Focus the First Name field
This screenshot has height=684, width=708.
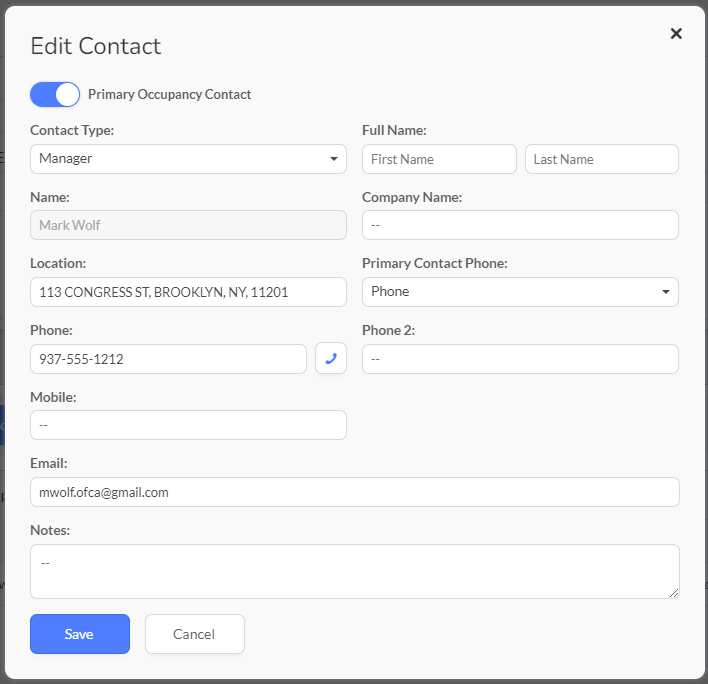(439, 159)
